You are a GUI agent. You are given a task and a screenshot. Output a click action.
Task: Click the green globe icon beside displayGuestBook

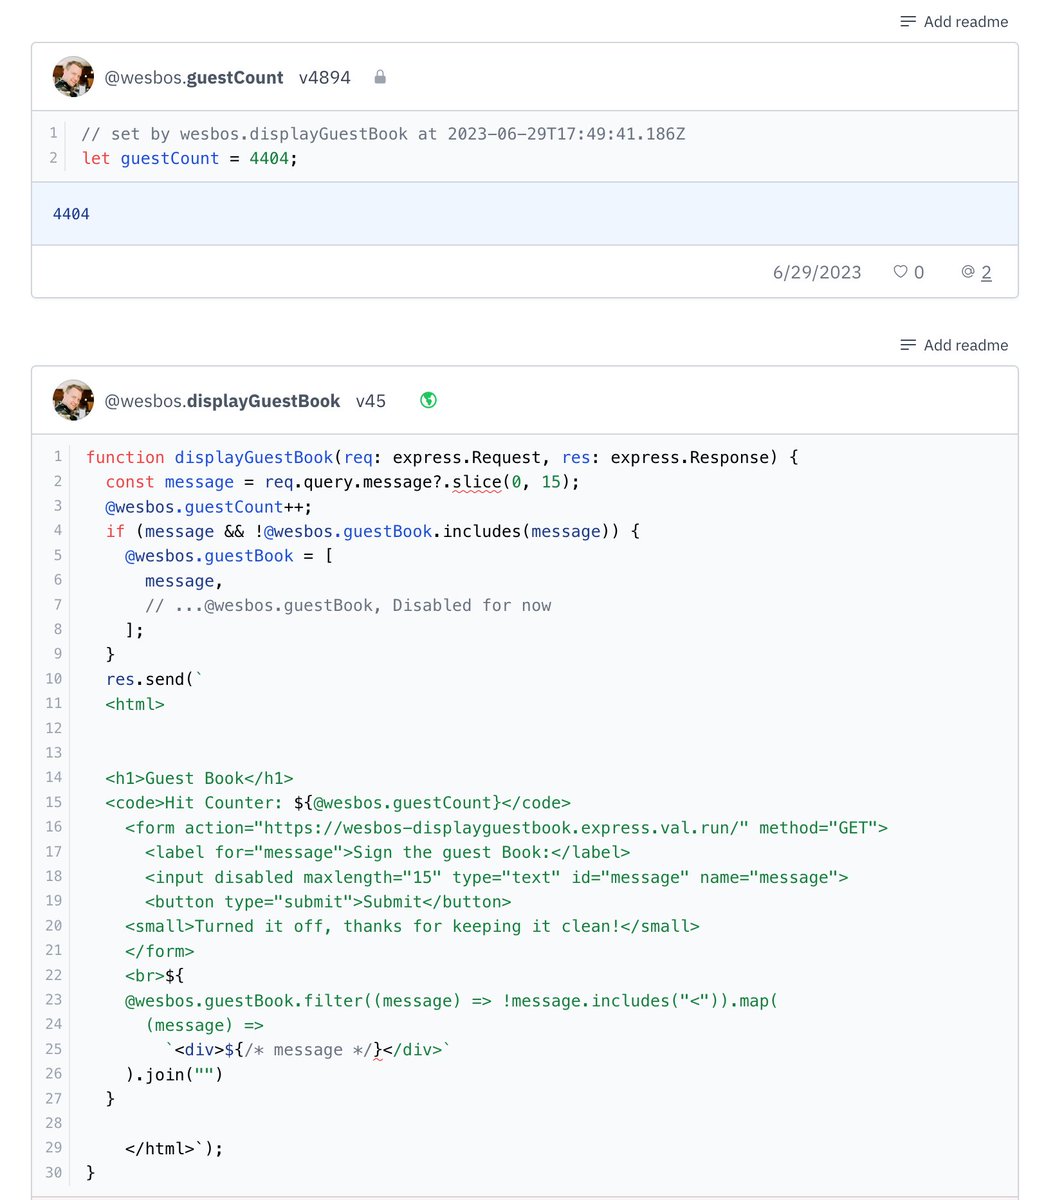pyautogui.click(x=429, y=400)
